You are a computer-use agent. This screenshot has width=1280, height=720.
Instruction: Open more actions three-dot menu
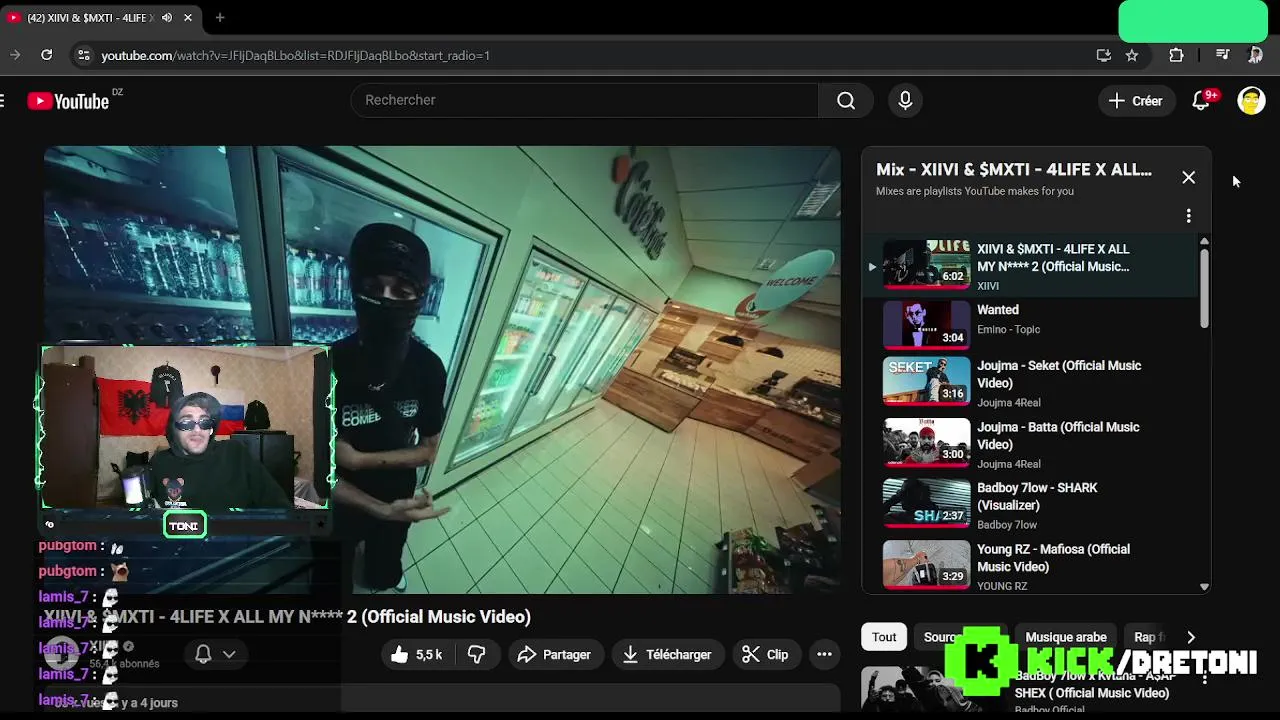pos(824,654)
